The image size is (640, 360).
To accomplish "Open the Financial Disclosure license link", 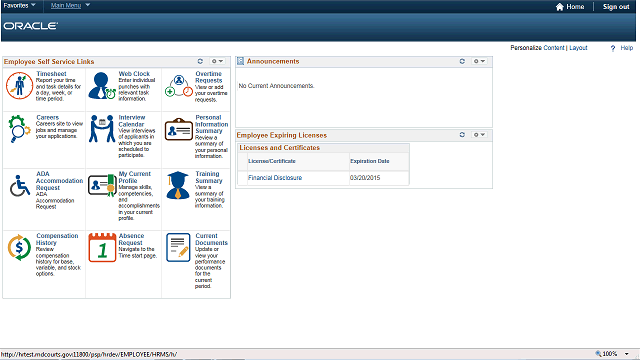I will tap(275, 178).
